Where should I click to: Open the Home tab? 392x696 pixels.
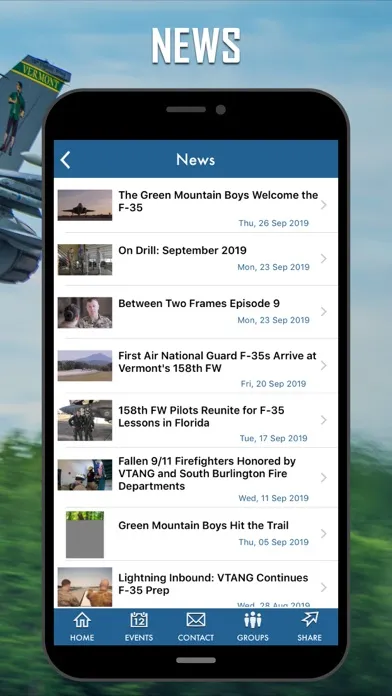pyautogui.click(x=82, y=627)
